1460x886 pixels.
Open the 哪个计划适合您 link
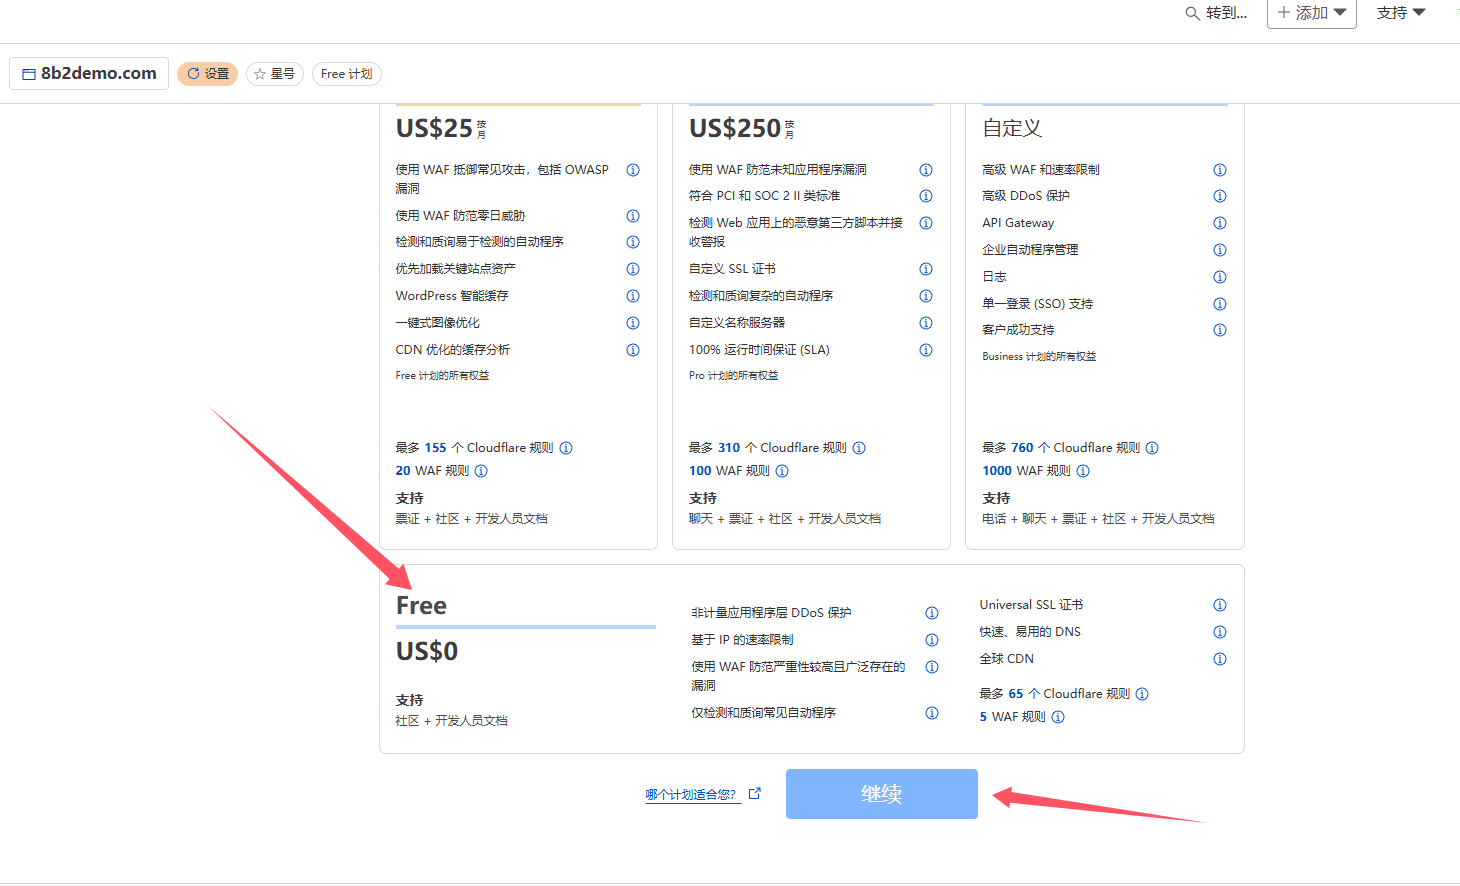pyautogui.click(x=691, y=795)
